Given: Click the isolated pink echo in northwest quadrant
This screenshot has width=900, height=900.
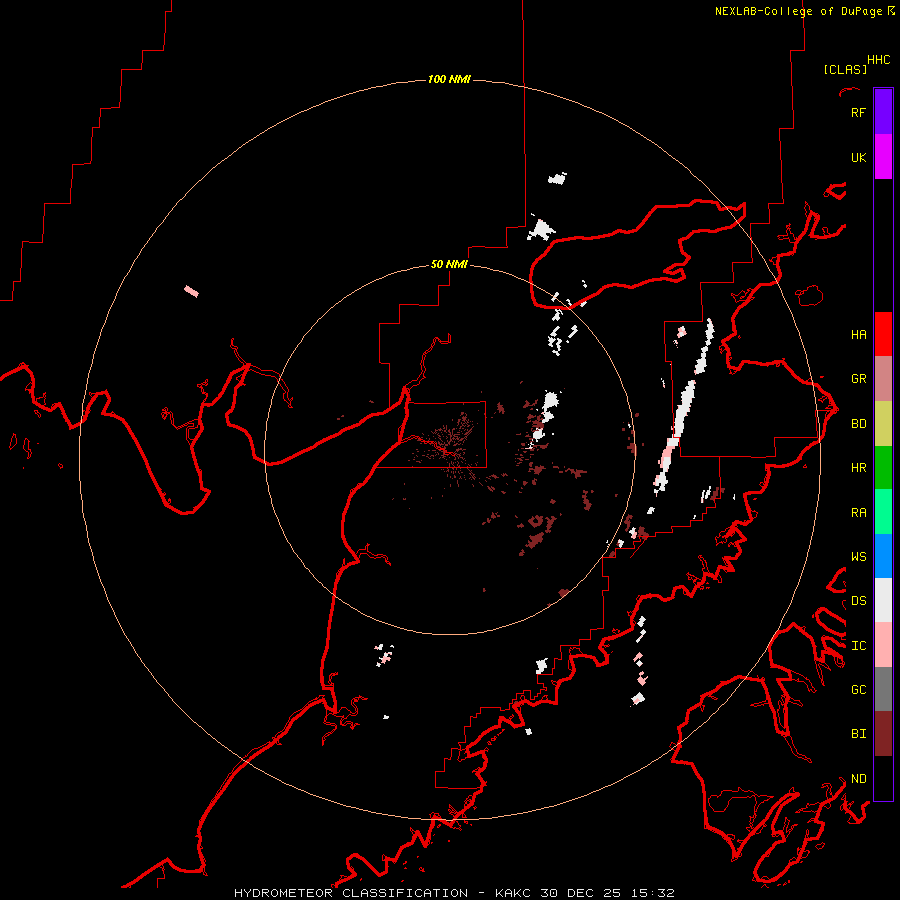Looking at the screenshot, I should coord(191,292).
